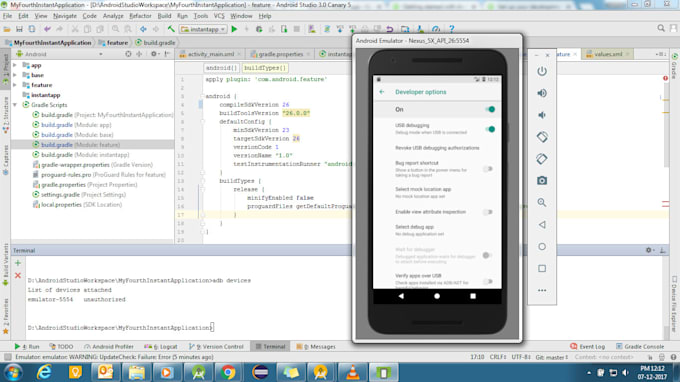
Task: Toggle USB debugging switch
Action: [490, 129]
